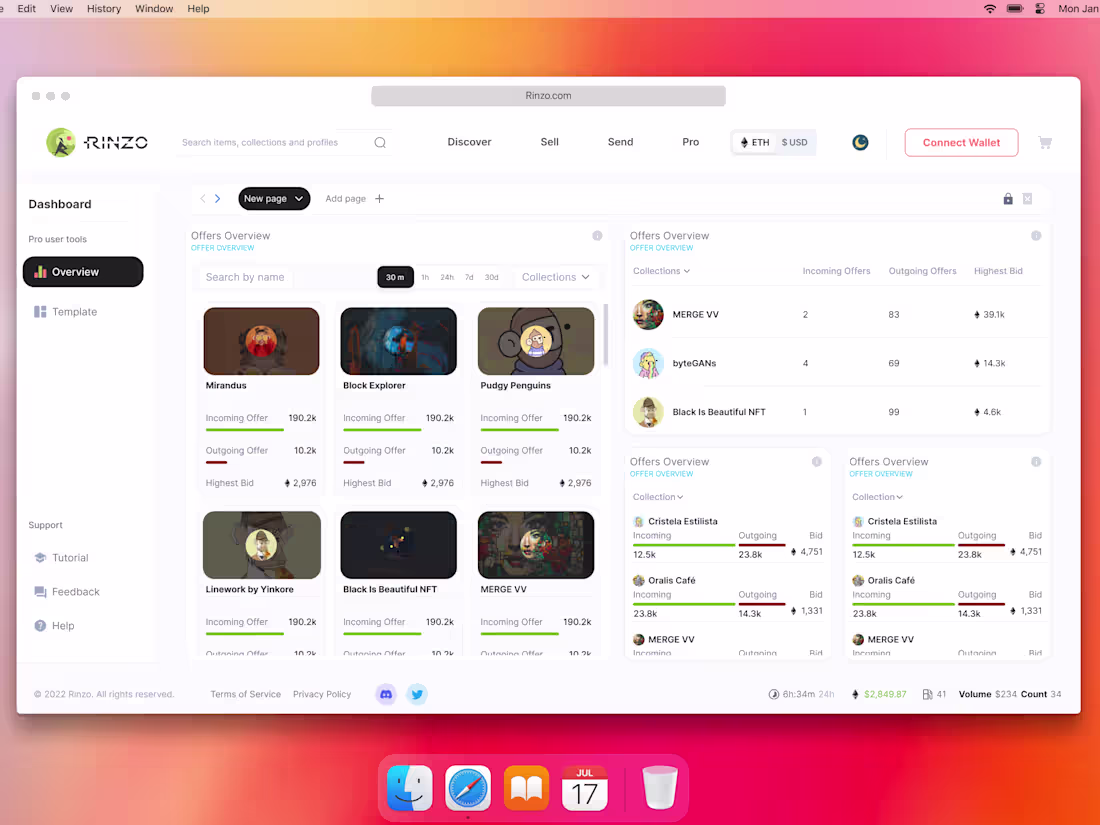Sort by Incoming Offers column header
The width and height of the screenshot is (1100, 825).
coord(836,271)
